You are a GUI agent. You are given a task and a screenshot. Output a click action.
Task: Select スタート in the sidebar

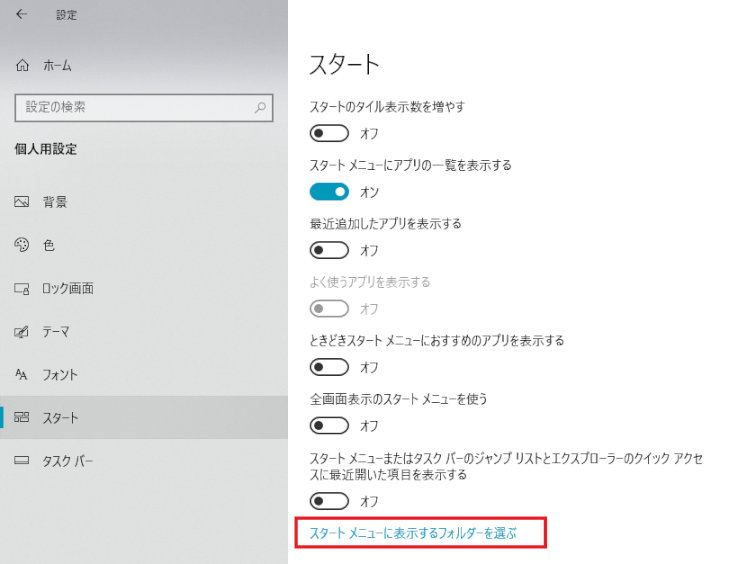pos(144,418)
